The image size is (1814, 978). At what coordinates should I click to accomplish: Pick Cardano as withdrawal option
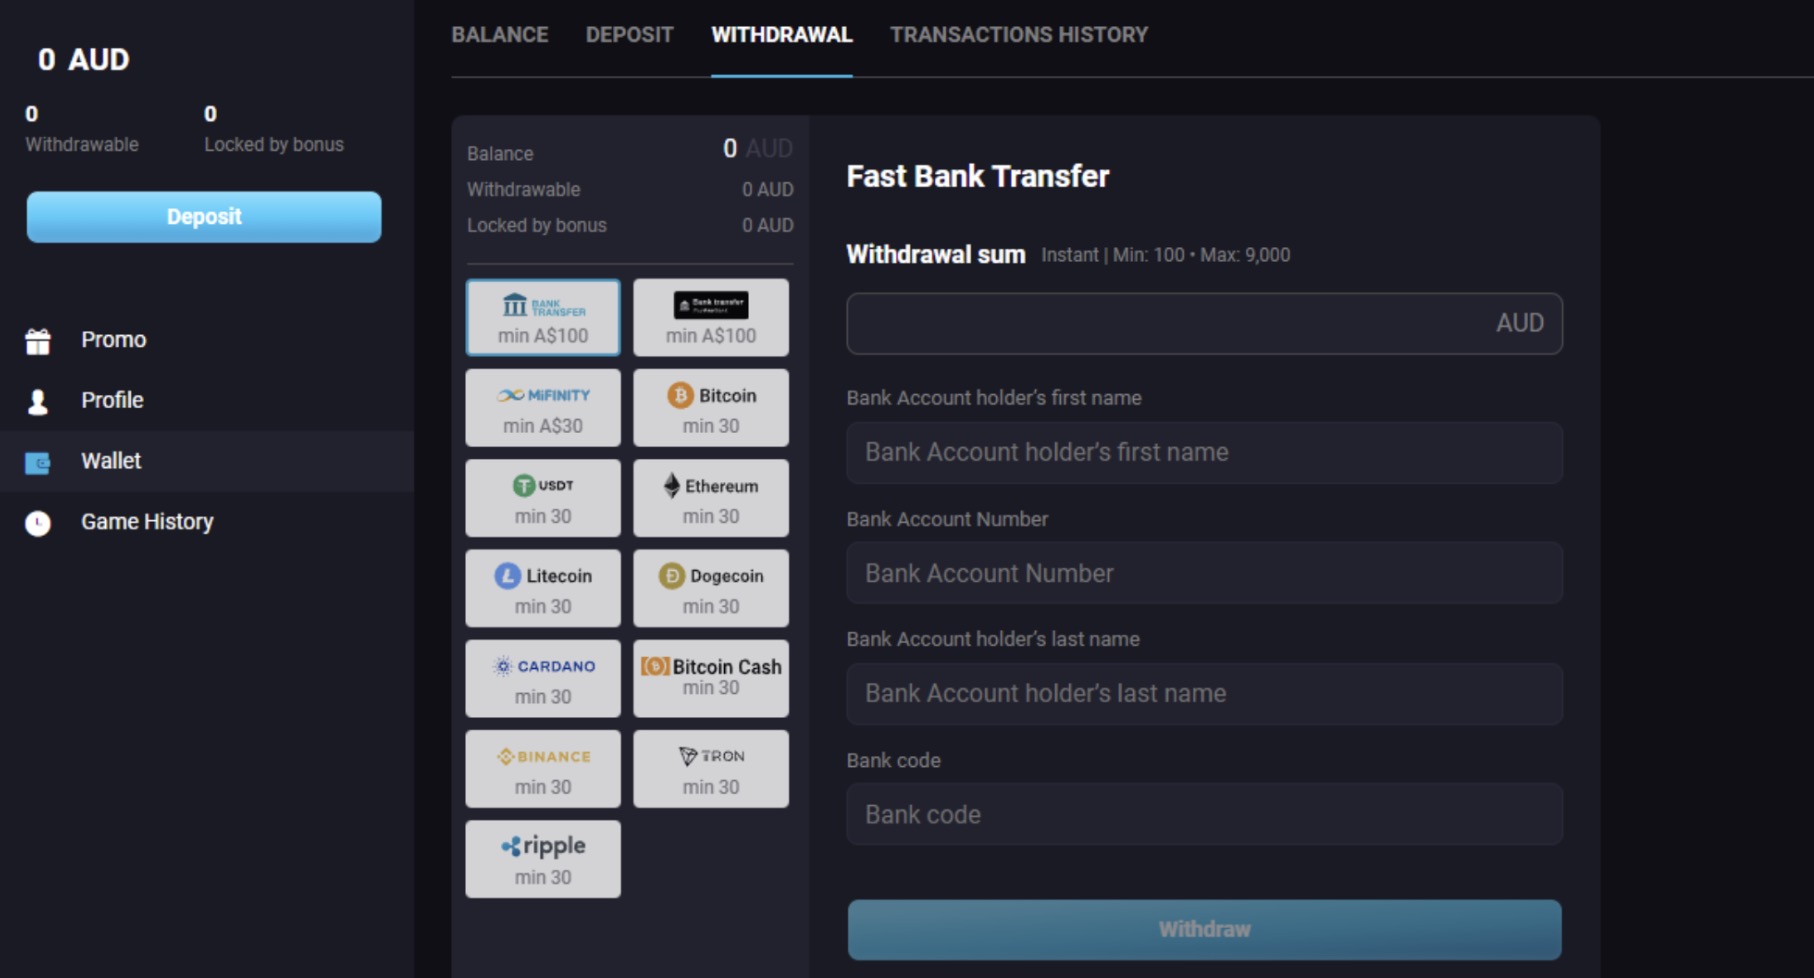point(543,678)
